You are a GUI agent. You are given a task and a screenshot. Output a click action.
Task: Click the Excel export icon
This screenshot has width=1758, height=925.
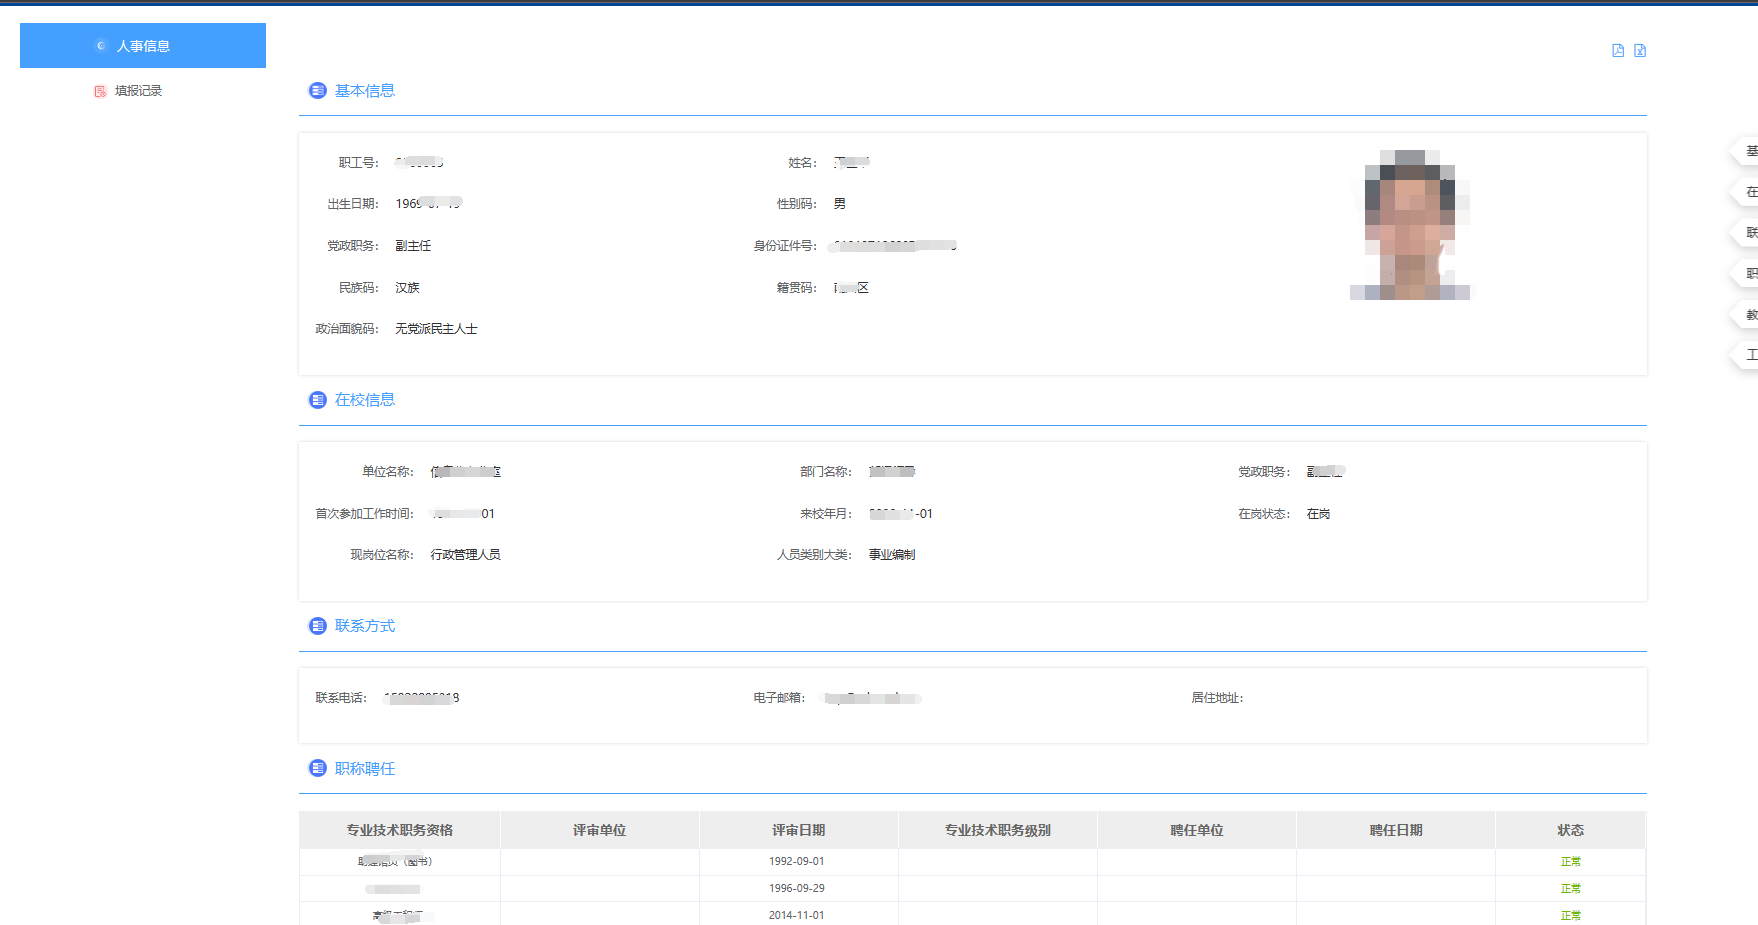click(x=1640, y=51)
